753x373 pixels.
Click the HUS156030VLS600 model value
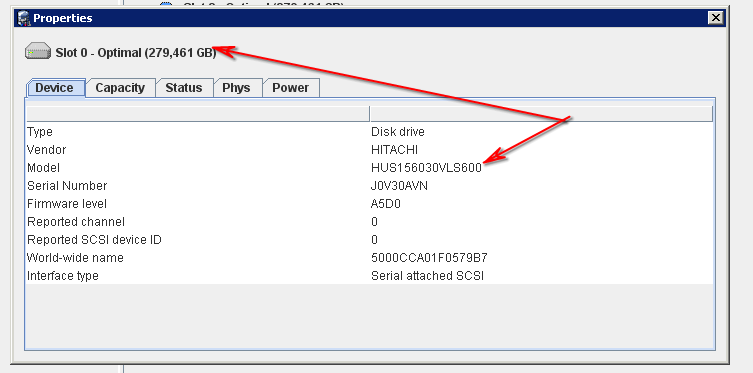point(426,168)
